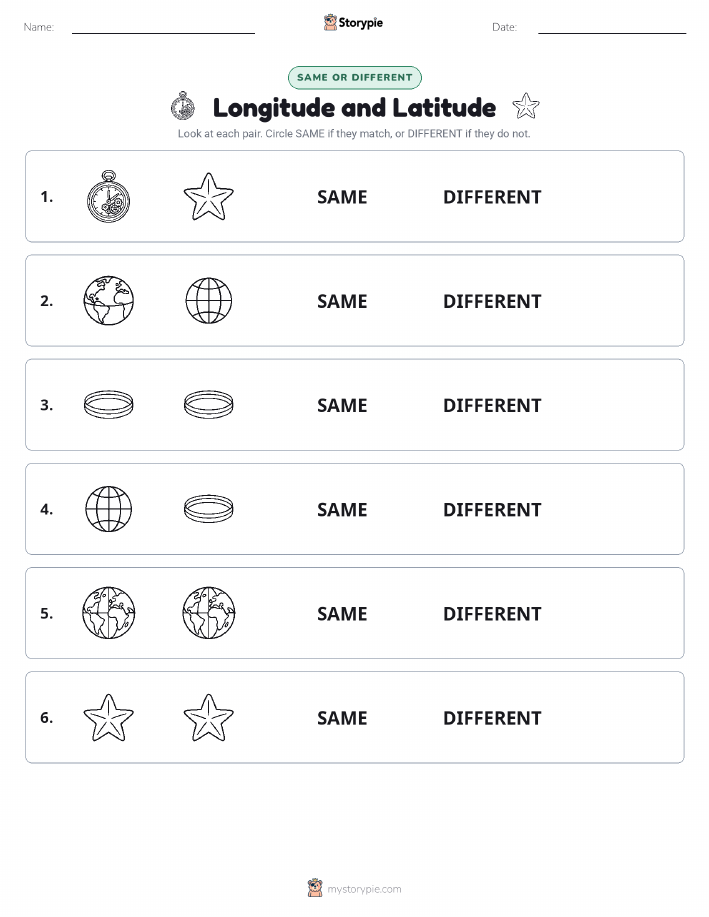This screenshot has height=917, width=709.
Task: Click the compass icon in row 1
Action: 109,196
